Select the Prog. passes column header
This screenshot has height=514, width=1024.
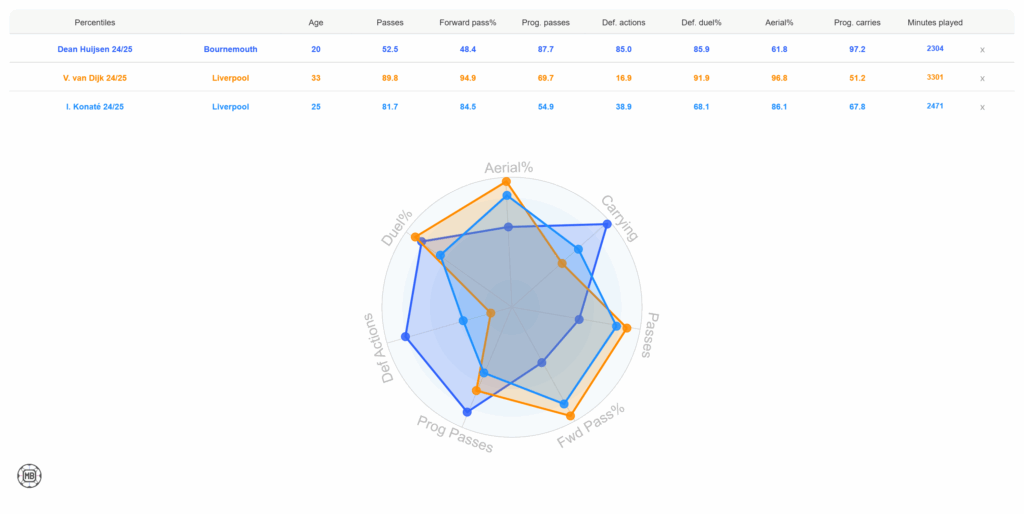click(x=546, y=22)
